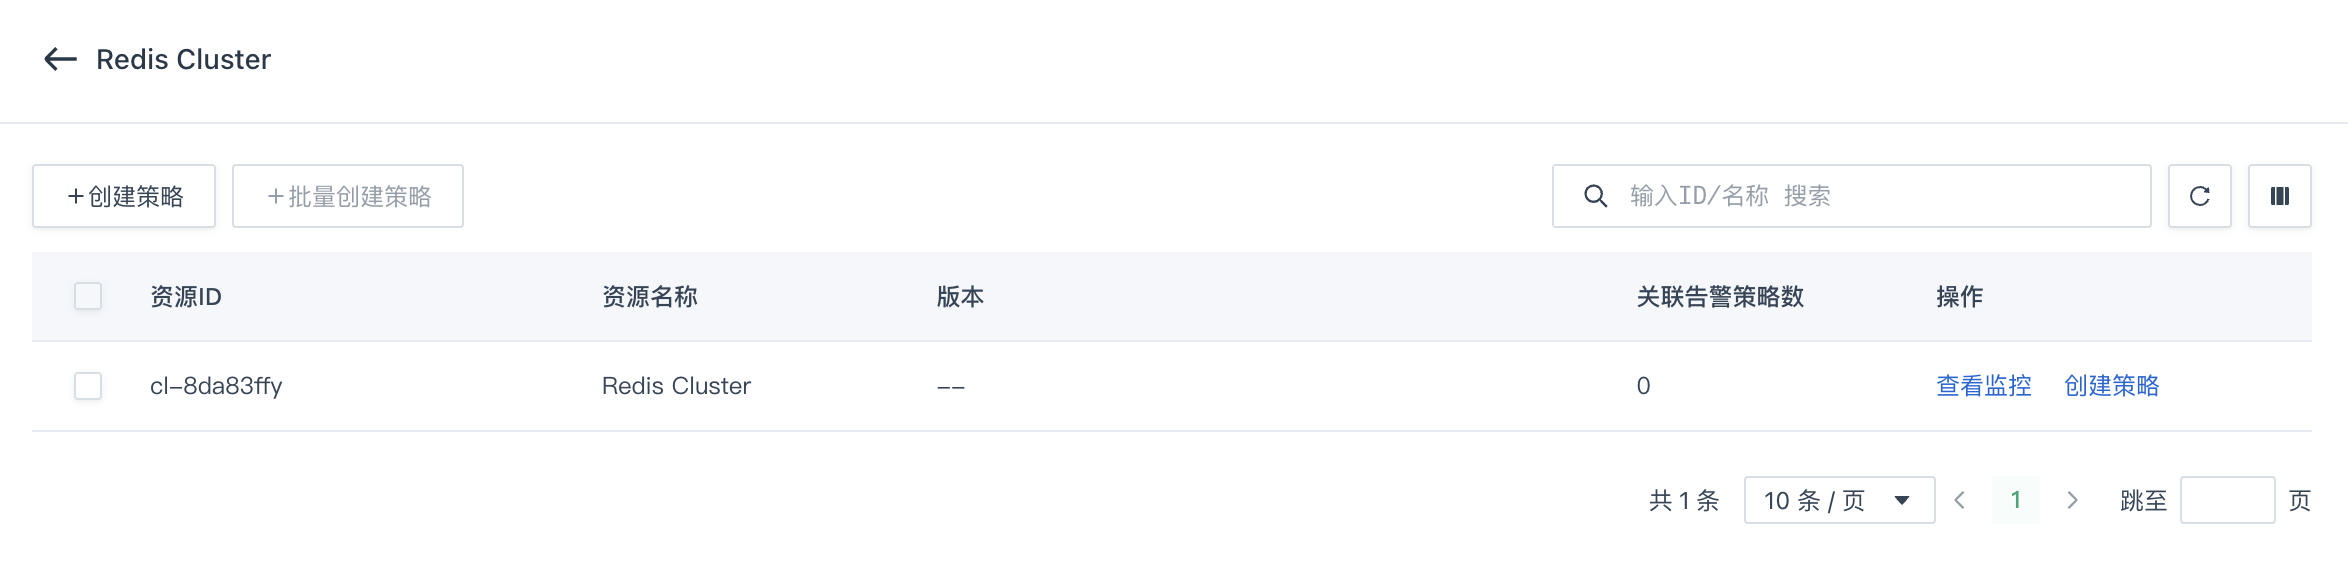Select page 1 in pagination

[x=2016, y=500]
